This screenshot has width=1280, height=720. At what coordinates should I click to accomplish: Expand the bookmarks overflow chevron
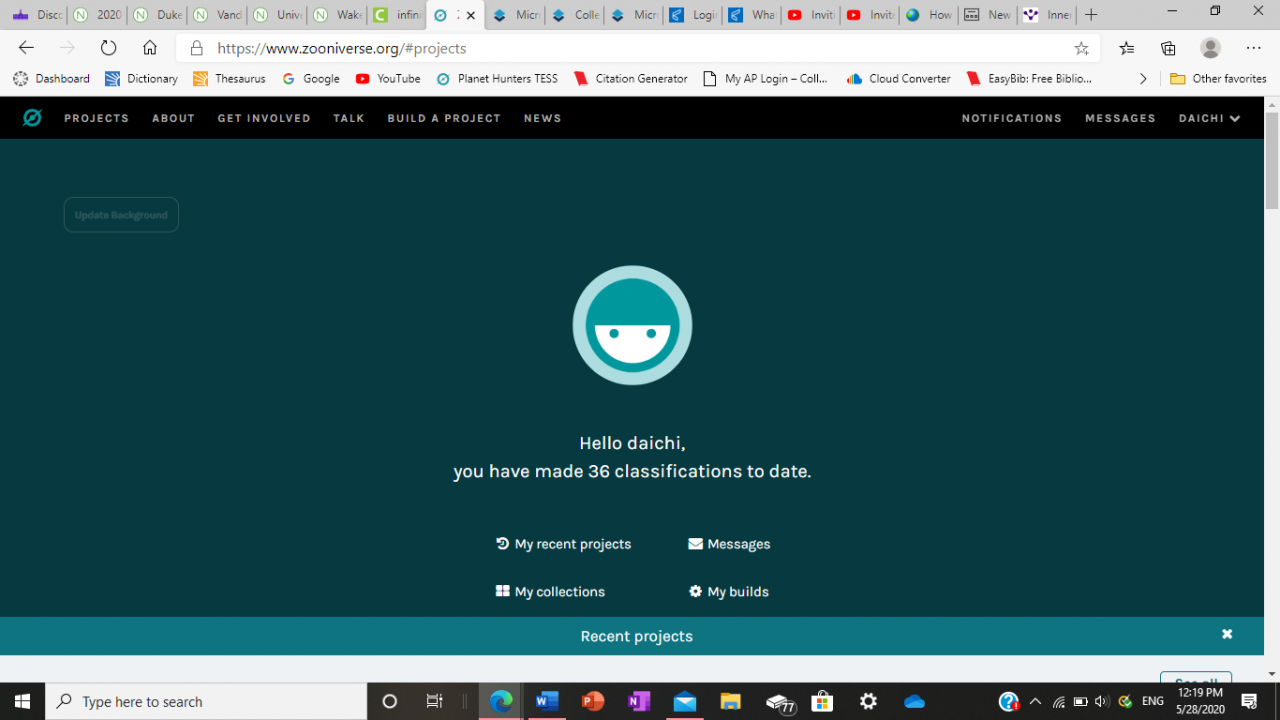click(1143, 78)
